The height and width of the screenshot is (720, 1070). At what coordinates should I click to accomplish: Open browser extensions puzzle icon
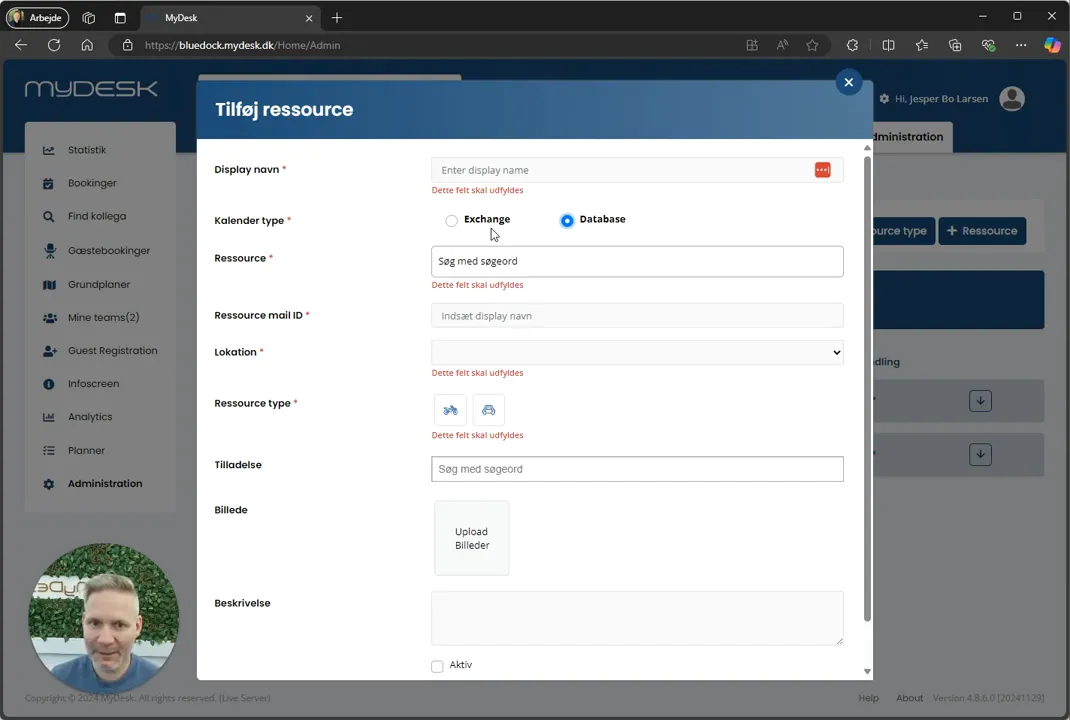click(x=852, y=45)
